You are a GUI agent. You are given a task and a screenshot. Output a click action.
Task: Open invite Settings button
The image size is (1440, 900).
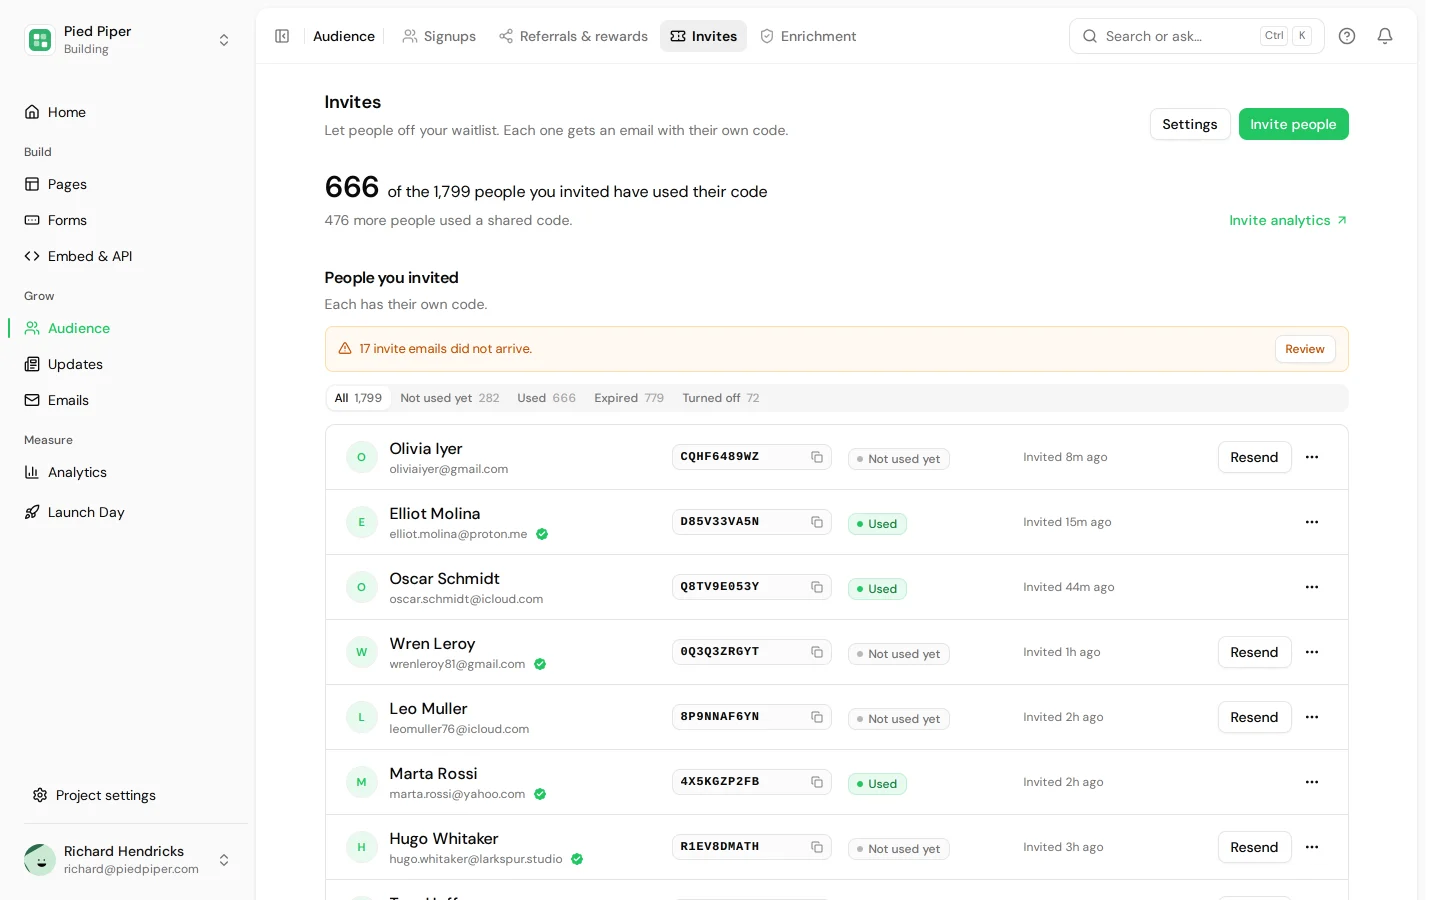tap(1190, 124)
